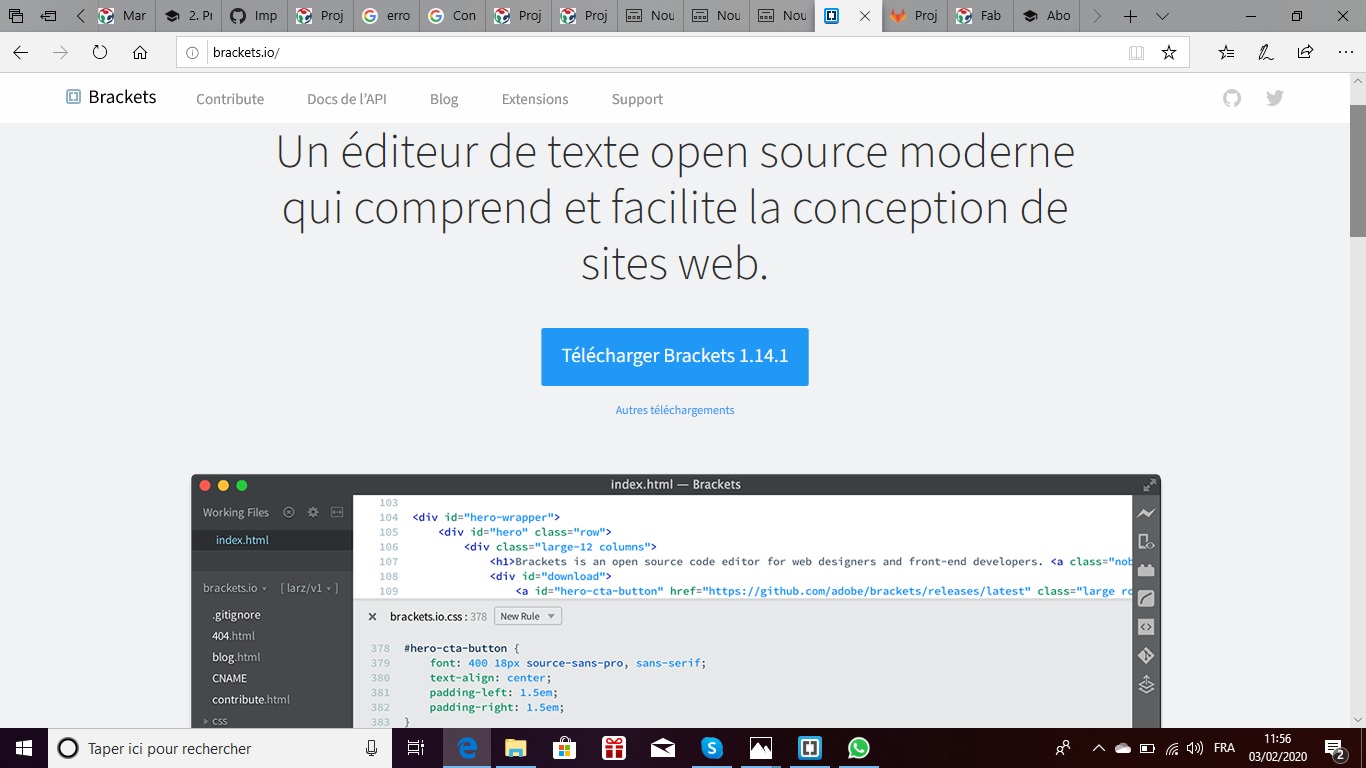Image resolution: width=1366 pixels, height=768 pixels.
Task: Open the Brackets app on the taskbar
Action: coord(810,748)
